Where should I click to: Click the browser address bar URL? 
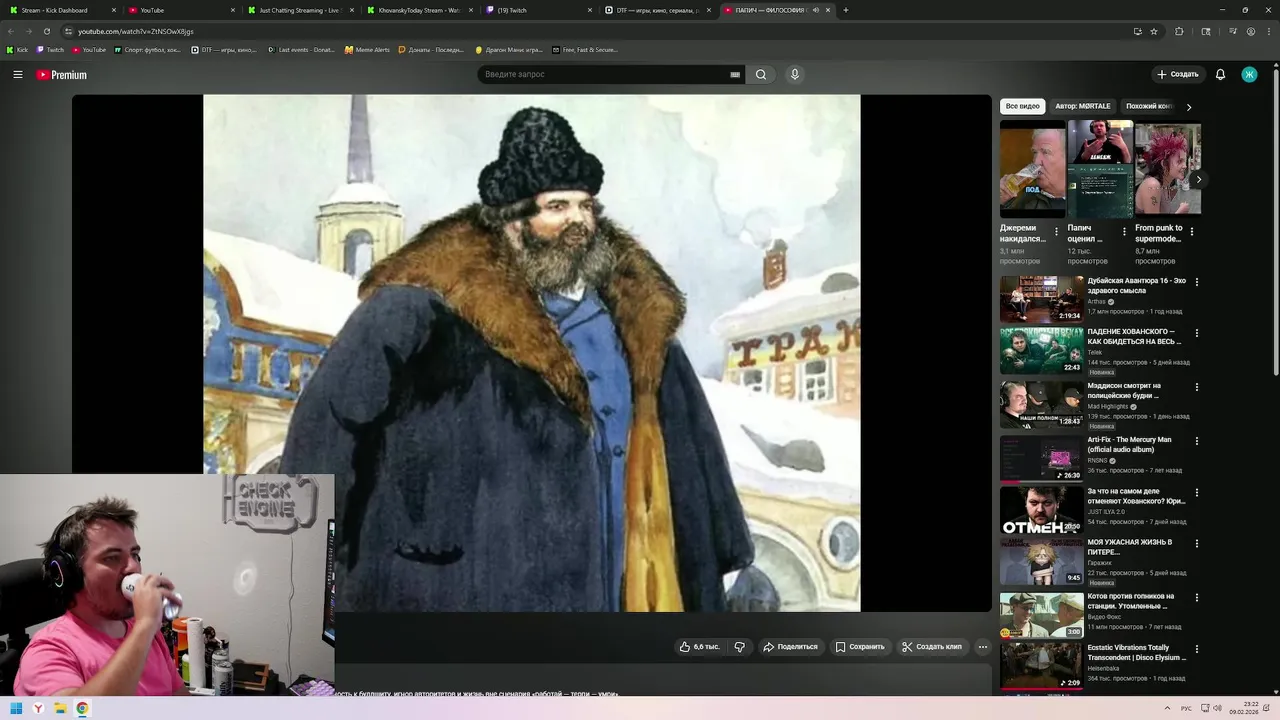136,31
